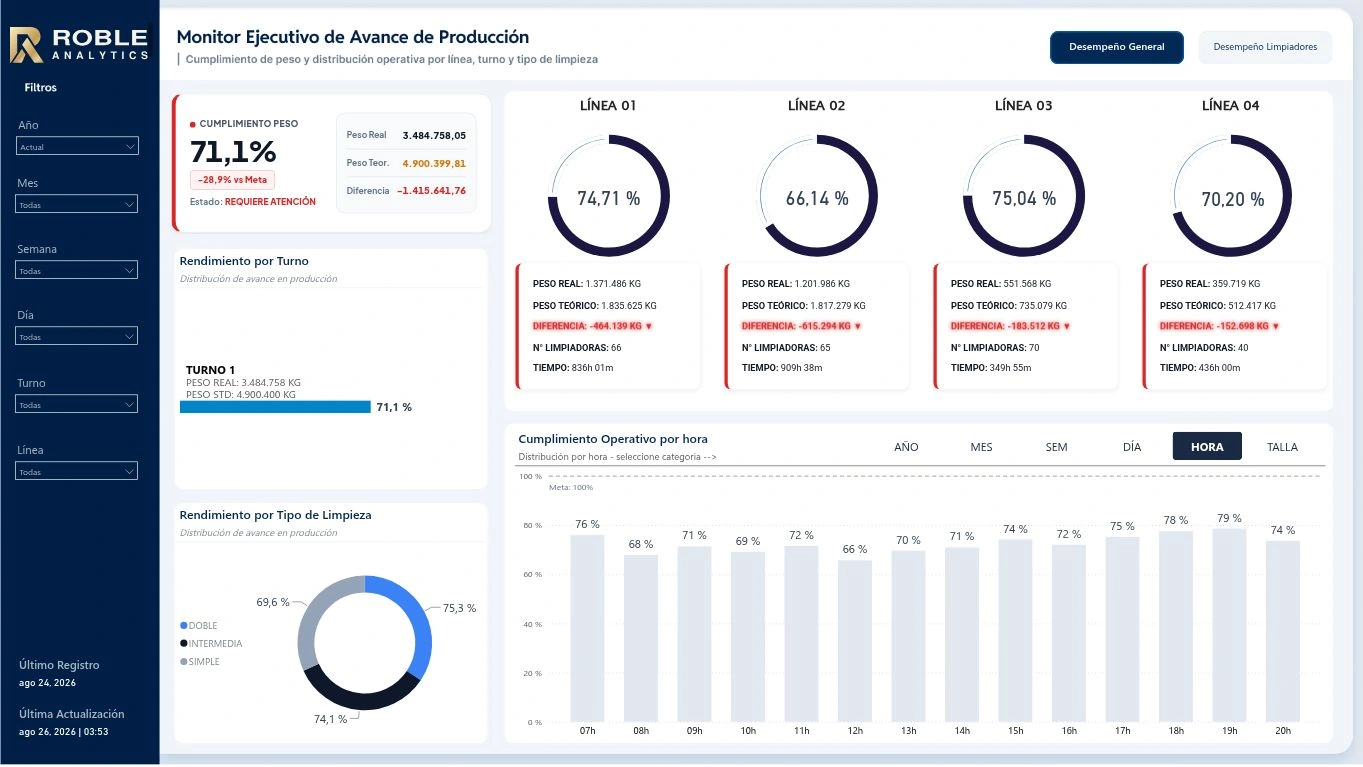Select the Desempeño General button
This screenshot has height=767, width=1363.
click(1116, 47)
